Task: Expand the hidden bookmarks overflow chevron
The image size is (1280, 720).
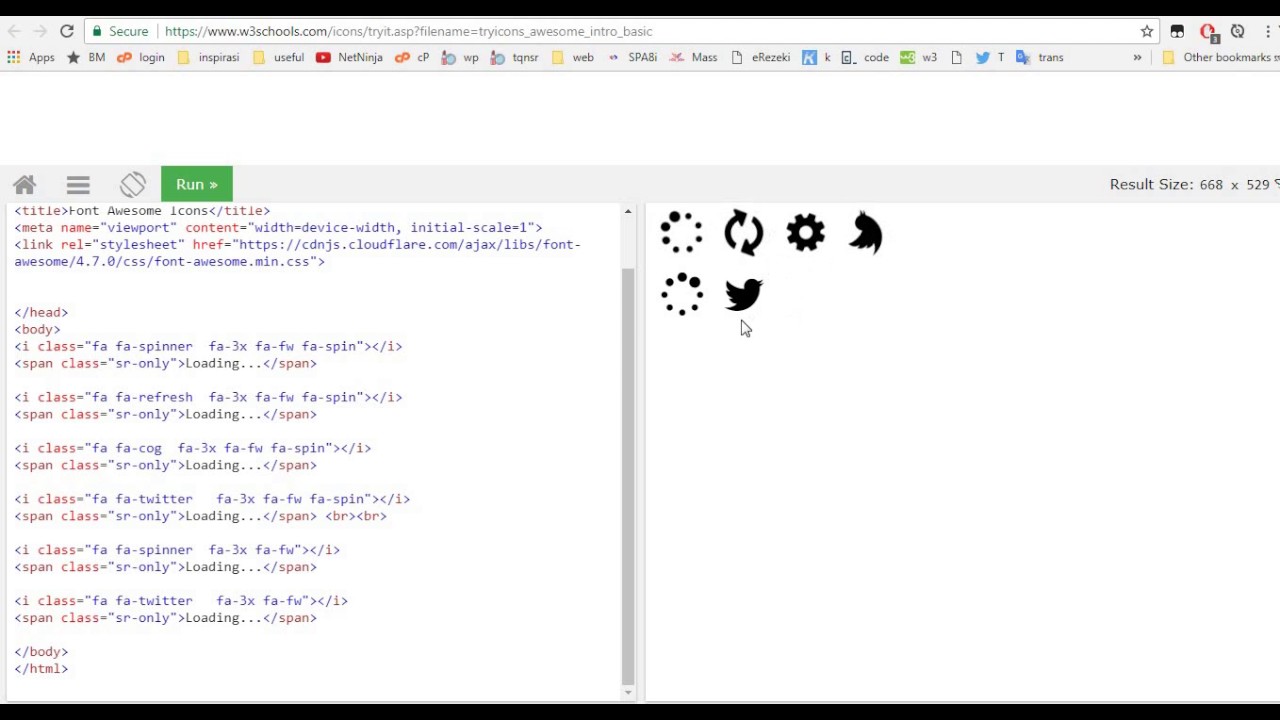Action: pos(1137,58)
